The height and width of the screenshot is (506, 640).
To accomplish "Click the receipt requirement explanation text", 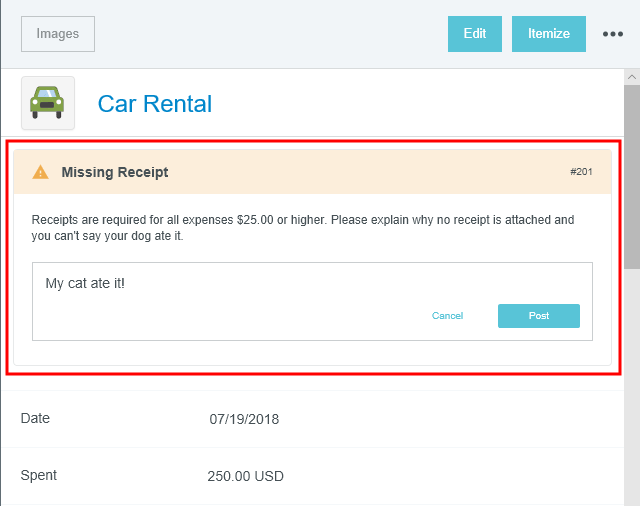I will (x=303, y=228).
